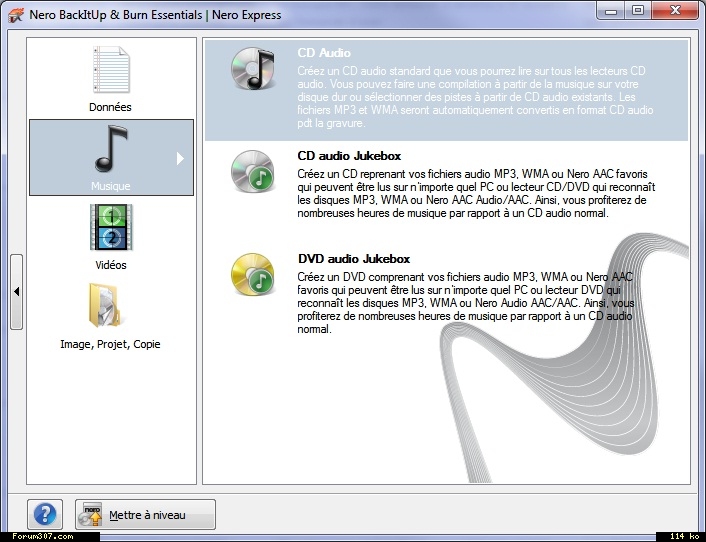
Task: Minimize the Nero Express window
Action: tap(611, 11)
